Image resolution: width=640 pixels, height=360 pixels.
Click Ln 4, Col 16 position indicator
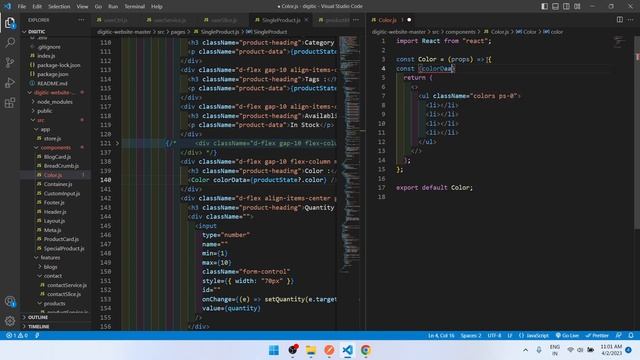click(x=441, y=336)
